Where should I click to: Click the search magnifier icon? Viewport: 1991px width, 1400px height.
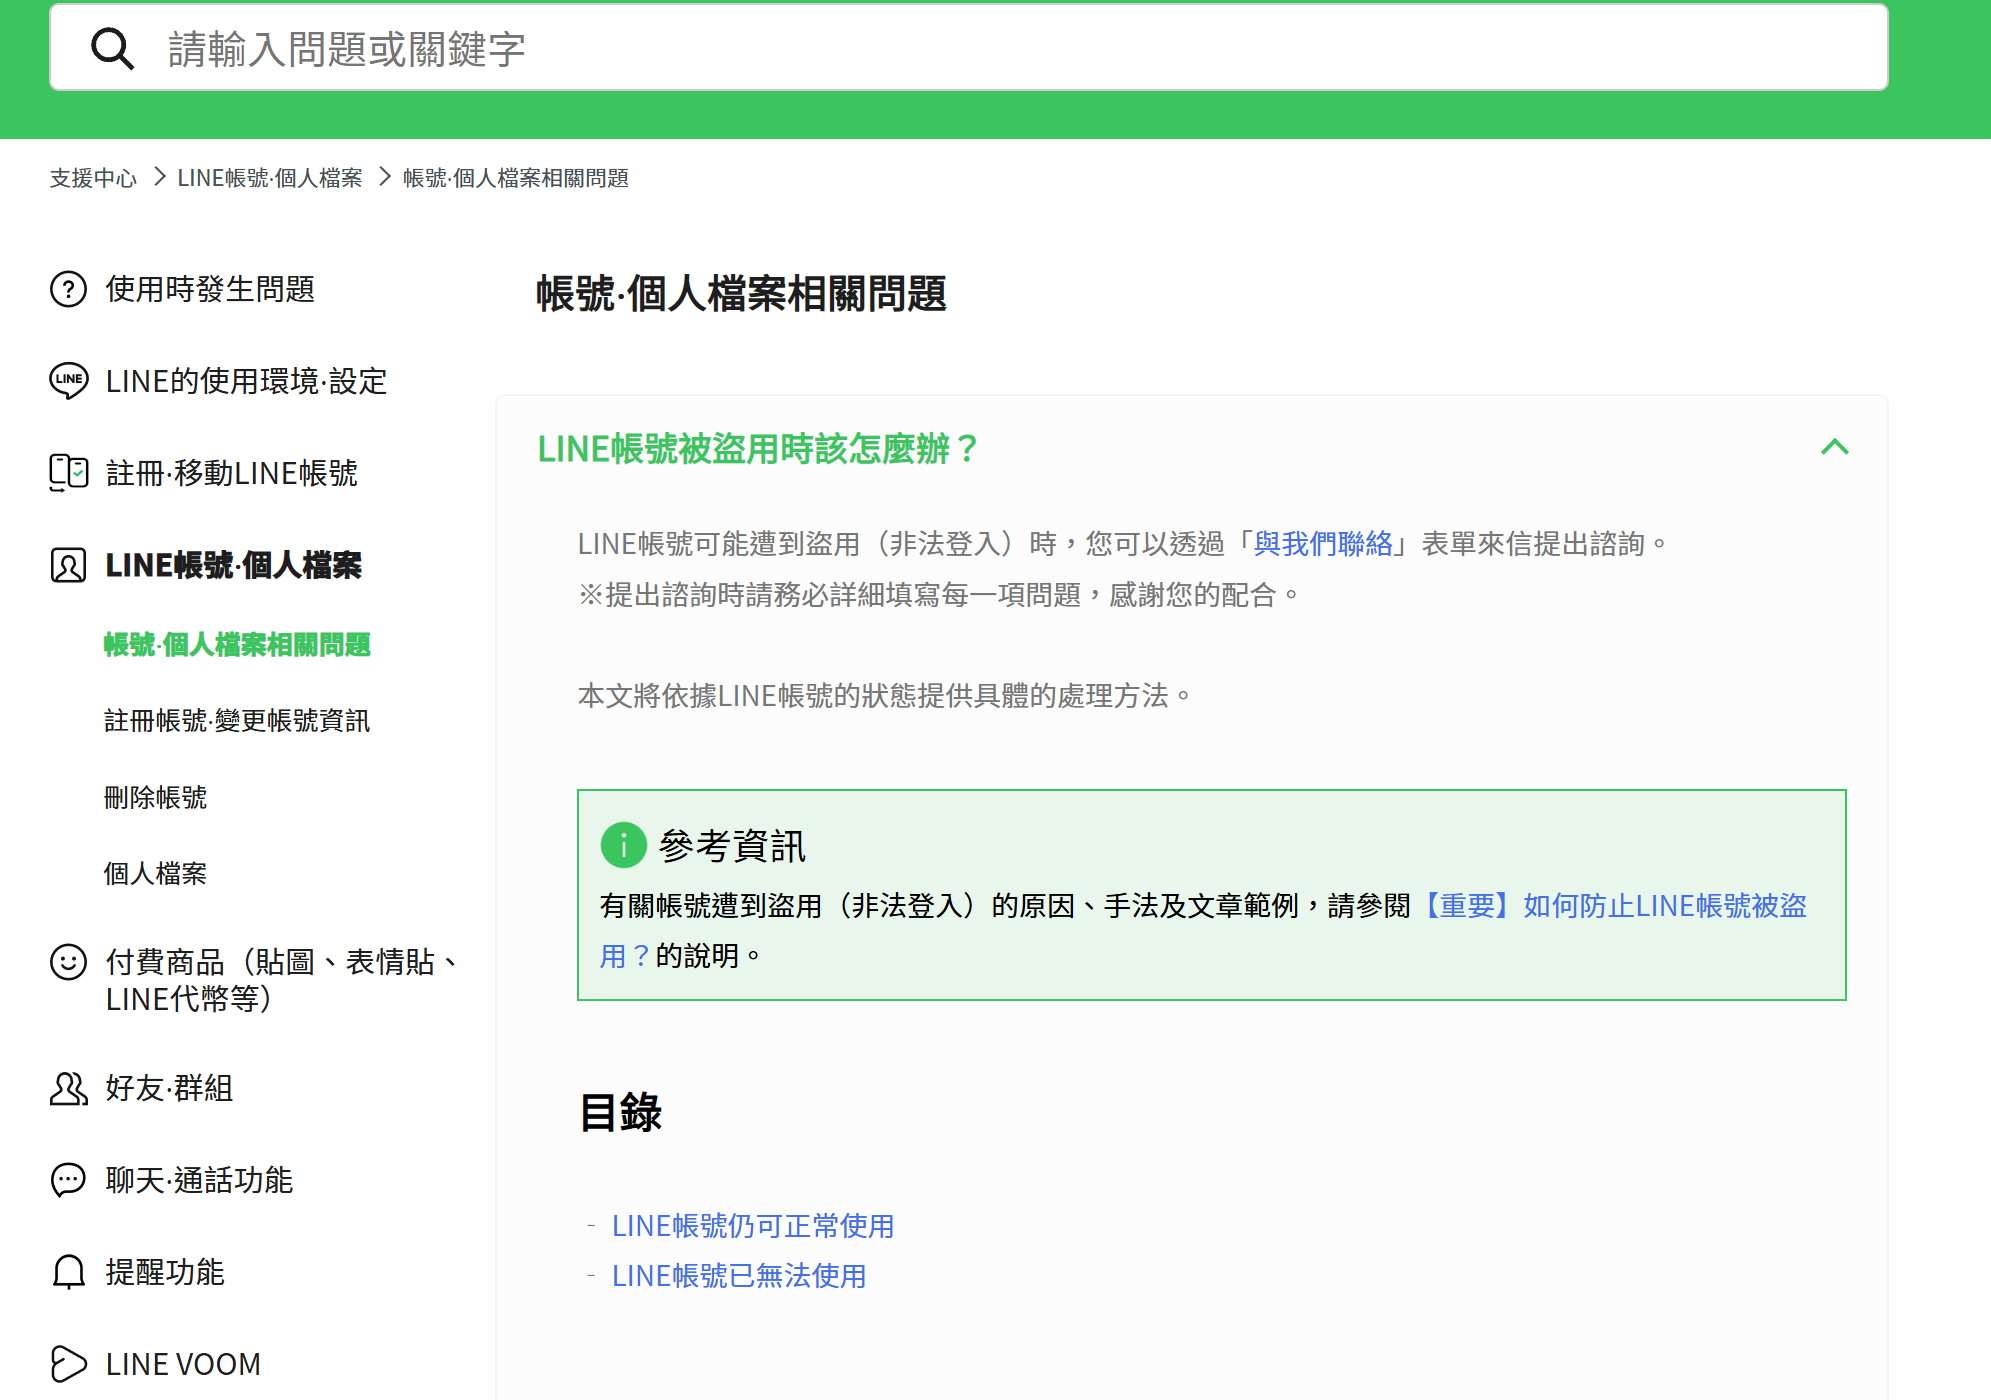pyautogui.click(x=112, y=48)
